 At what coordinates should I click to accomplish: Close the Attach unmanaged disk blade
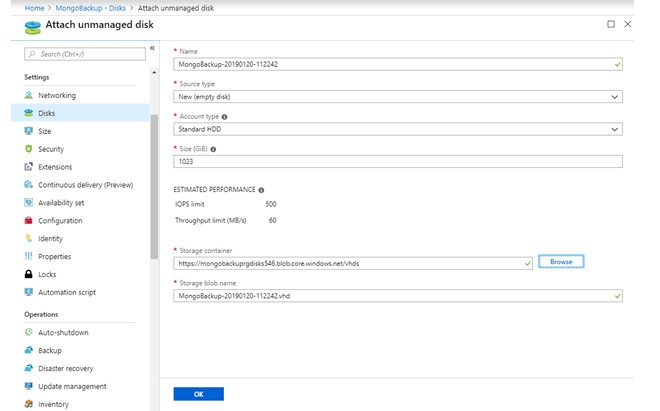click(628, 24)
